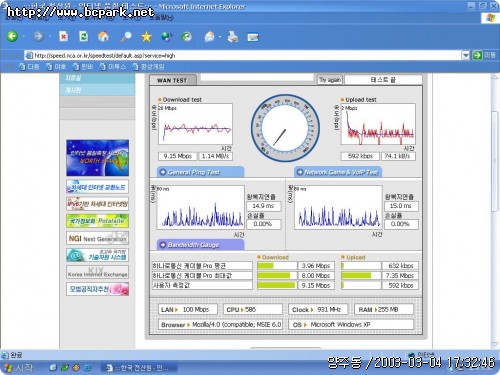The image size is (500, 375).
Task: Open the 다음 link in Links bar
Action: [x=29, y=67]
